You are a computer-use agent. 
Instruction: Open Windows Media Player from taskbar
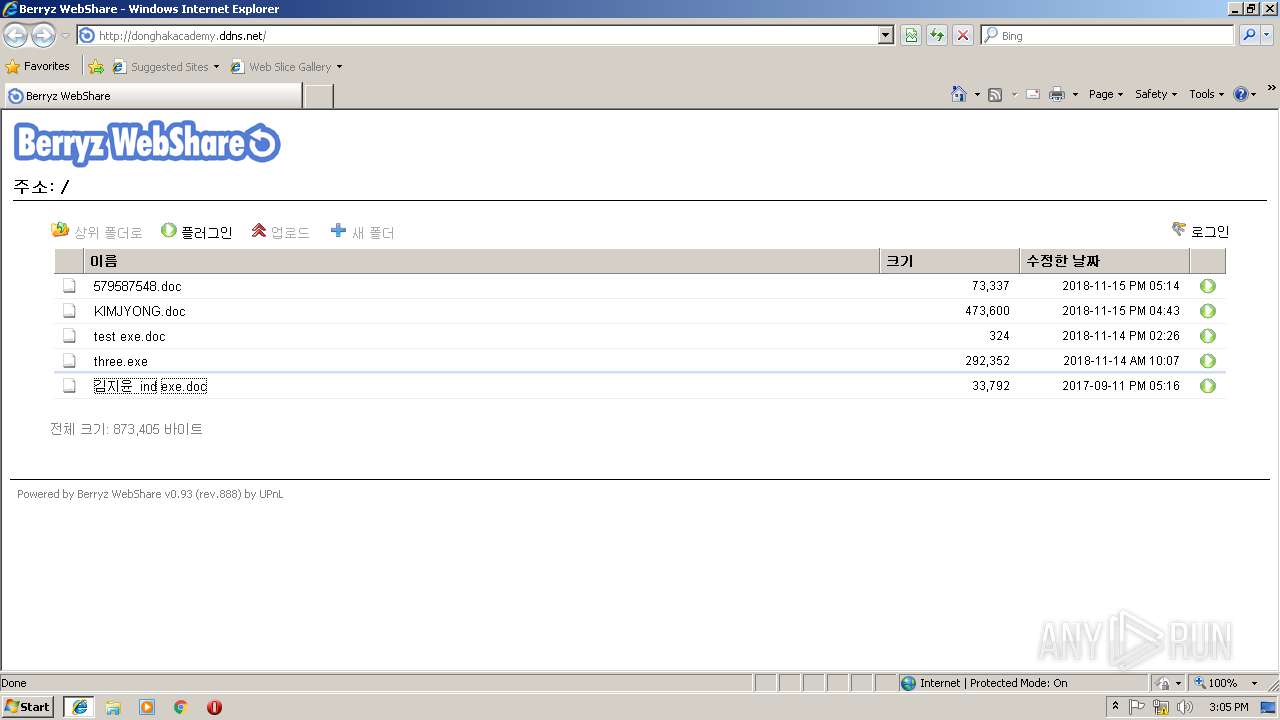click(x=147, y=707)
